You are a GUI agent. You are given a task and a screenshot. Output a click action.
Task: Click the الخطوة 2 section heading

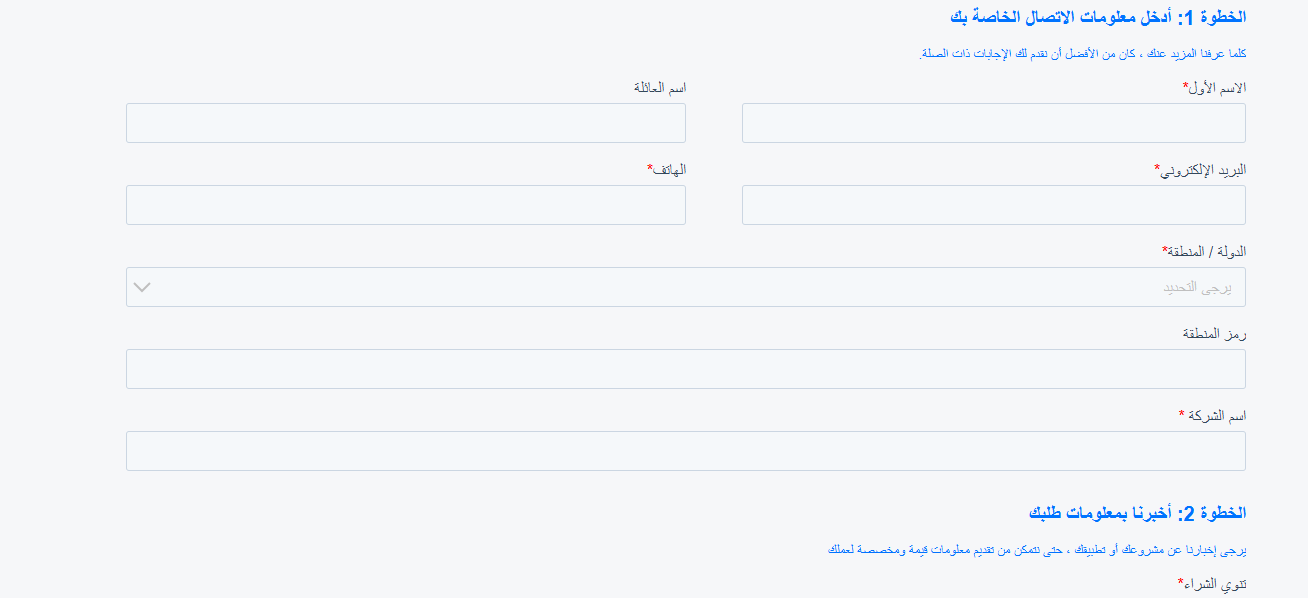click(x=1137, y=513)
